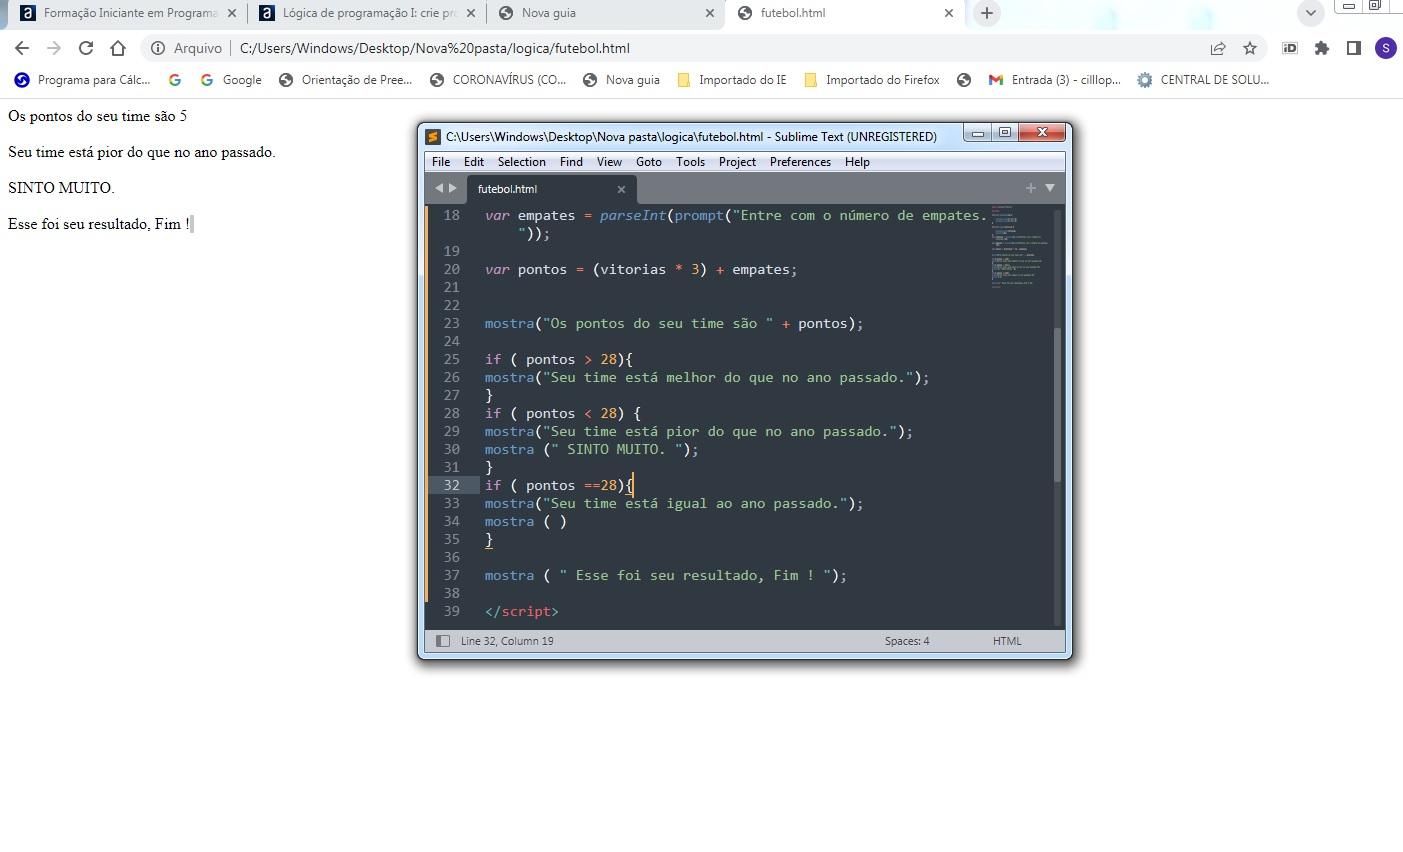The height and width of the screenshot is (852, 1403).
Task: Open Programa para Cálc... bookmark
Action: point(82,80)
